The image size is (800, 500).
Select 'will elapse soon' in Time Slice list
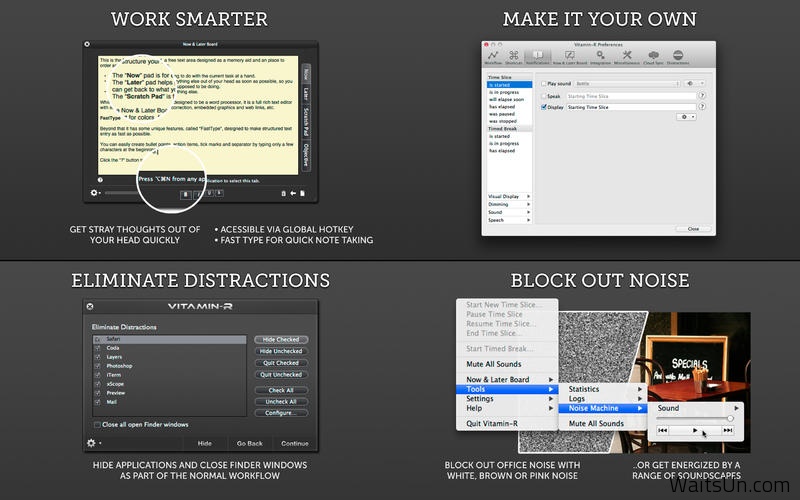coord(506,100)
